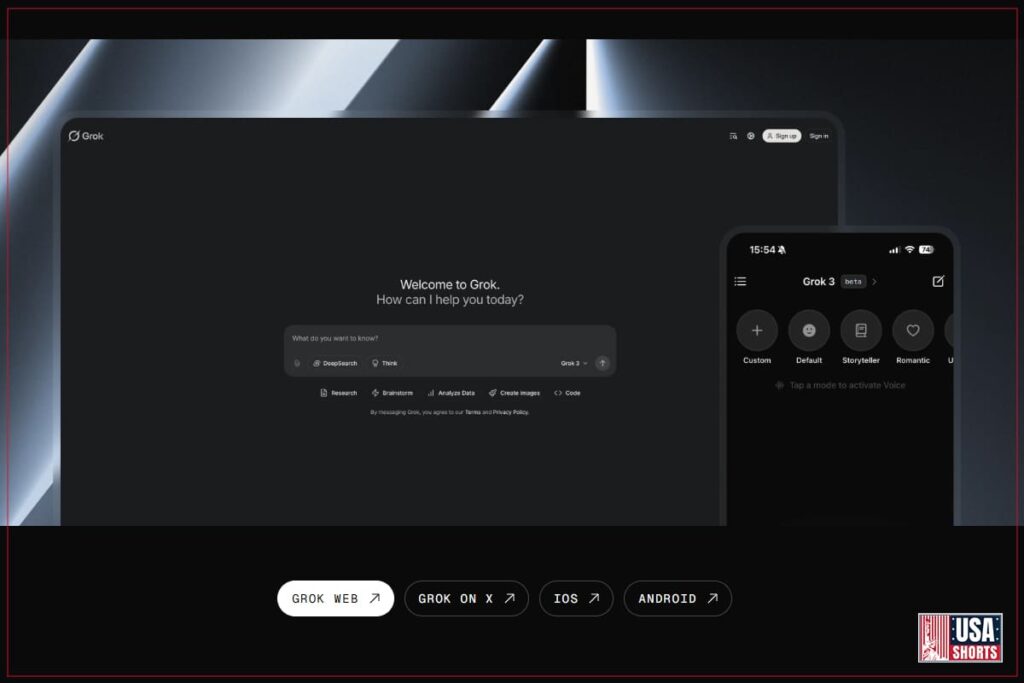Switch to the GROK WEB tab
The image size is (1024, 683).
click(336, 598)
